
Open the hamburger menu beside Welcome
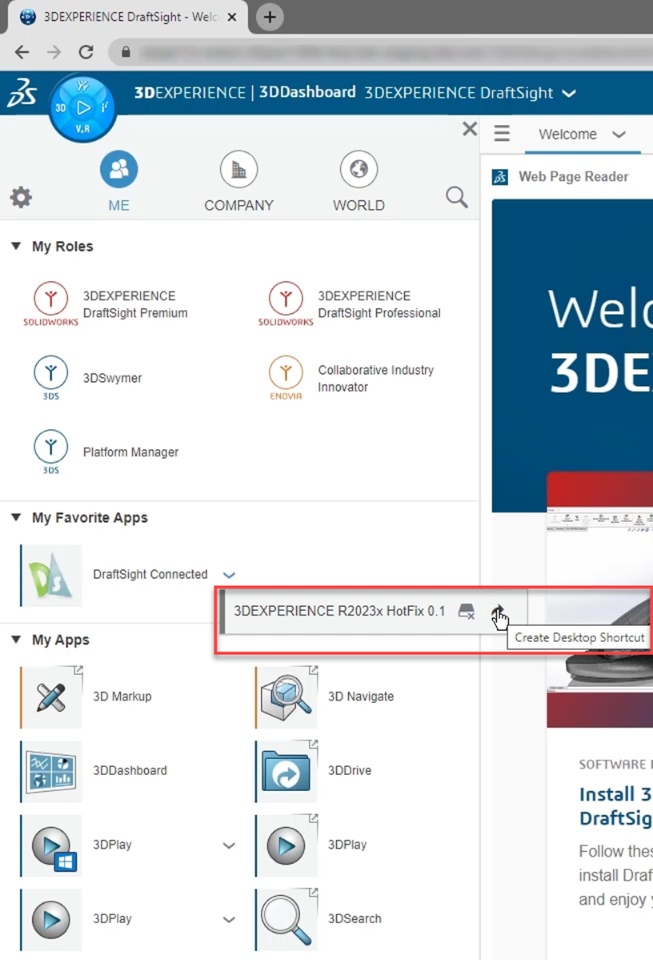[502, 133]
